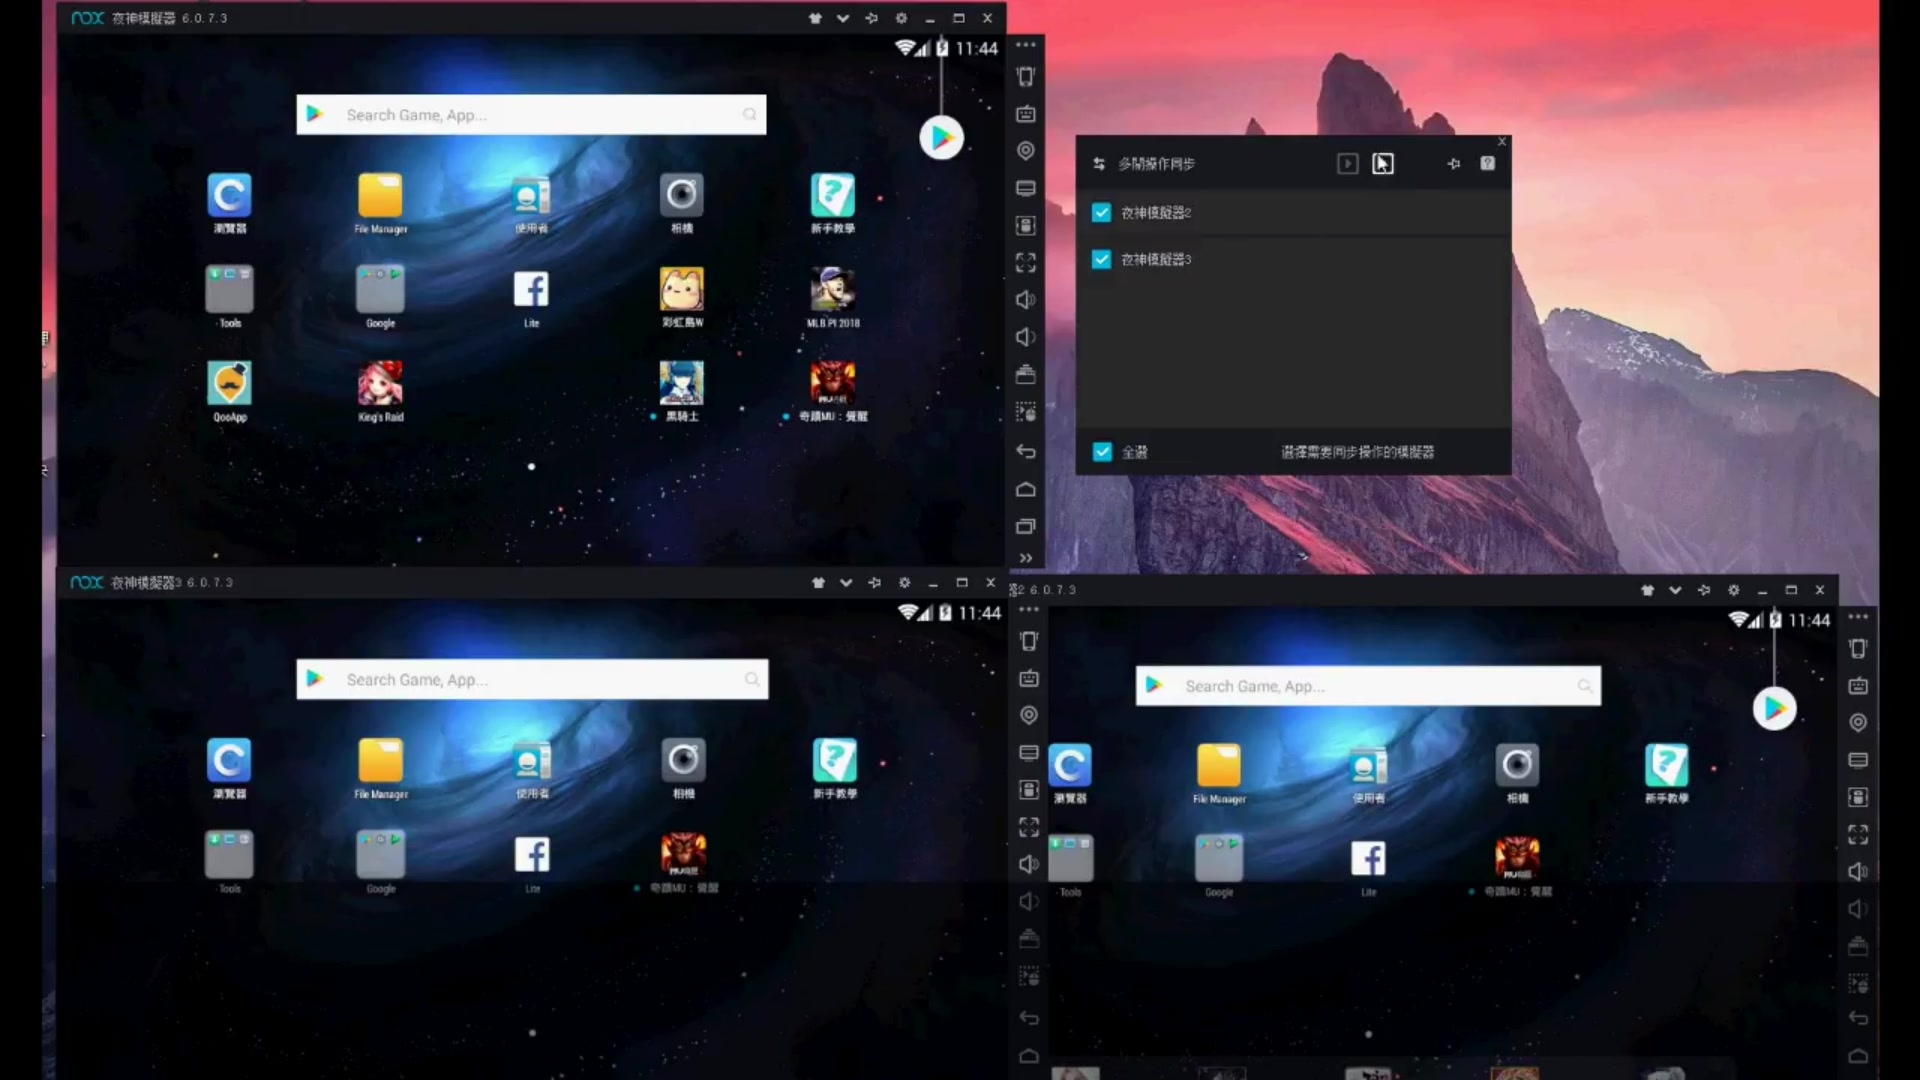1920x1080 pixels.
Task: Pin the multi-instance sync panel
Action: [1453, 163]
